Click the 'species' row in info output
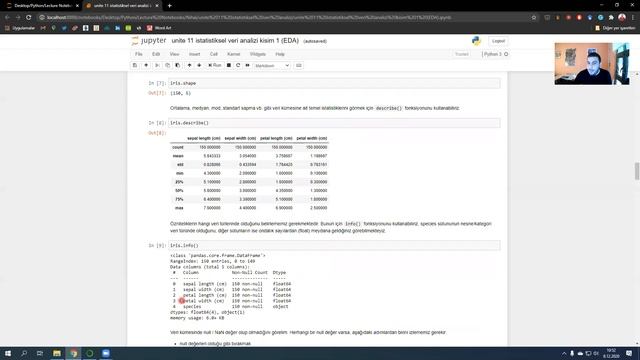The height and width of the screenshot is (360, 640). point(231,307)
